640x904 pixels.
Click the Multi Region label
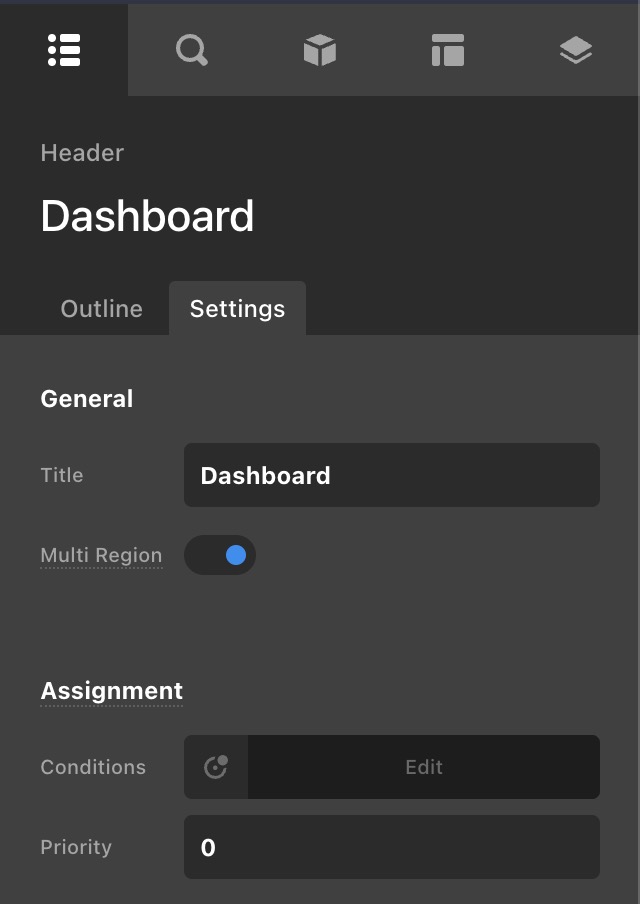point(101,555)
